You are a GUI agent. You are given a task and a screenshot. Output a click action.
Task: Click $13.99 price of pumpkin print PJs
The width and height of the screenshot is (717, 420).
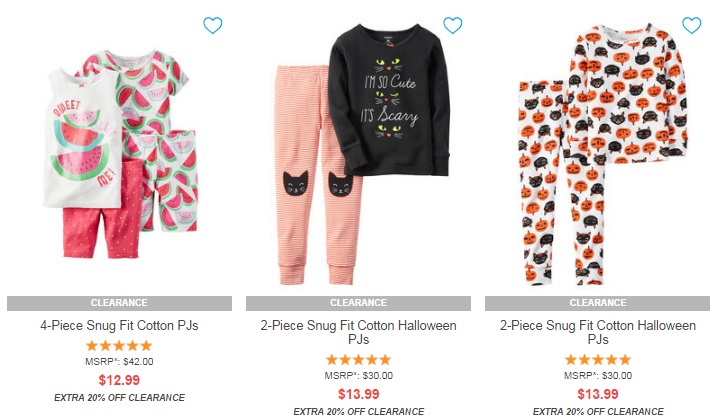point(598,394)
